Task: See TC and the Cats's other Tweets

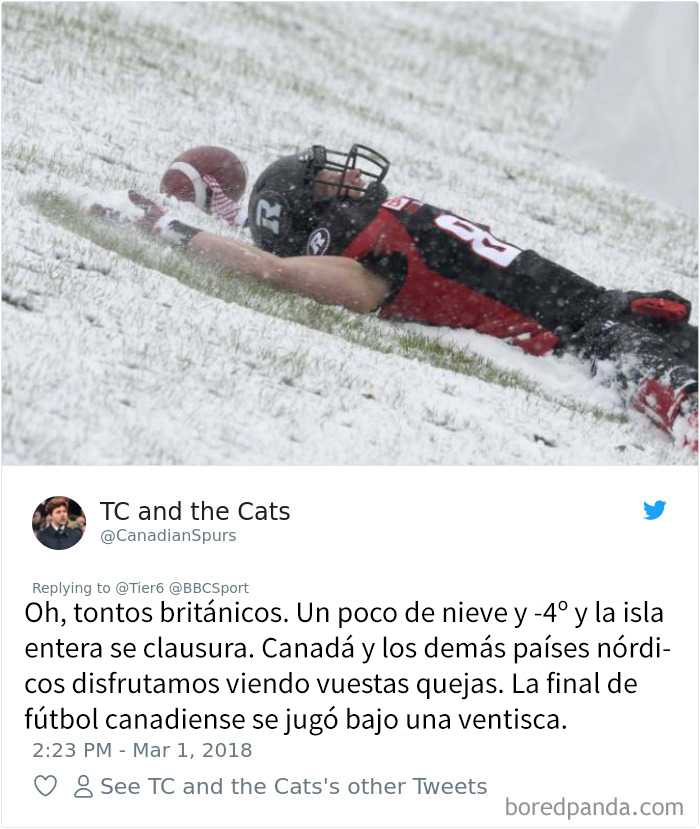Action: click(x=293, y=786)
